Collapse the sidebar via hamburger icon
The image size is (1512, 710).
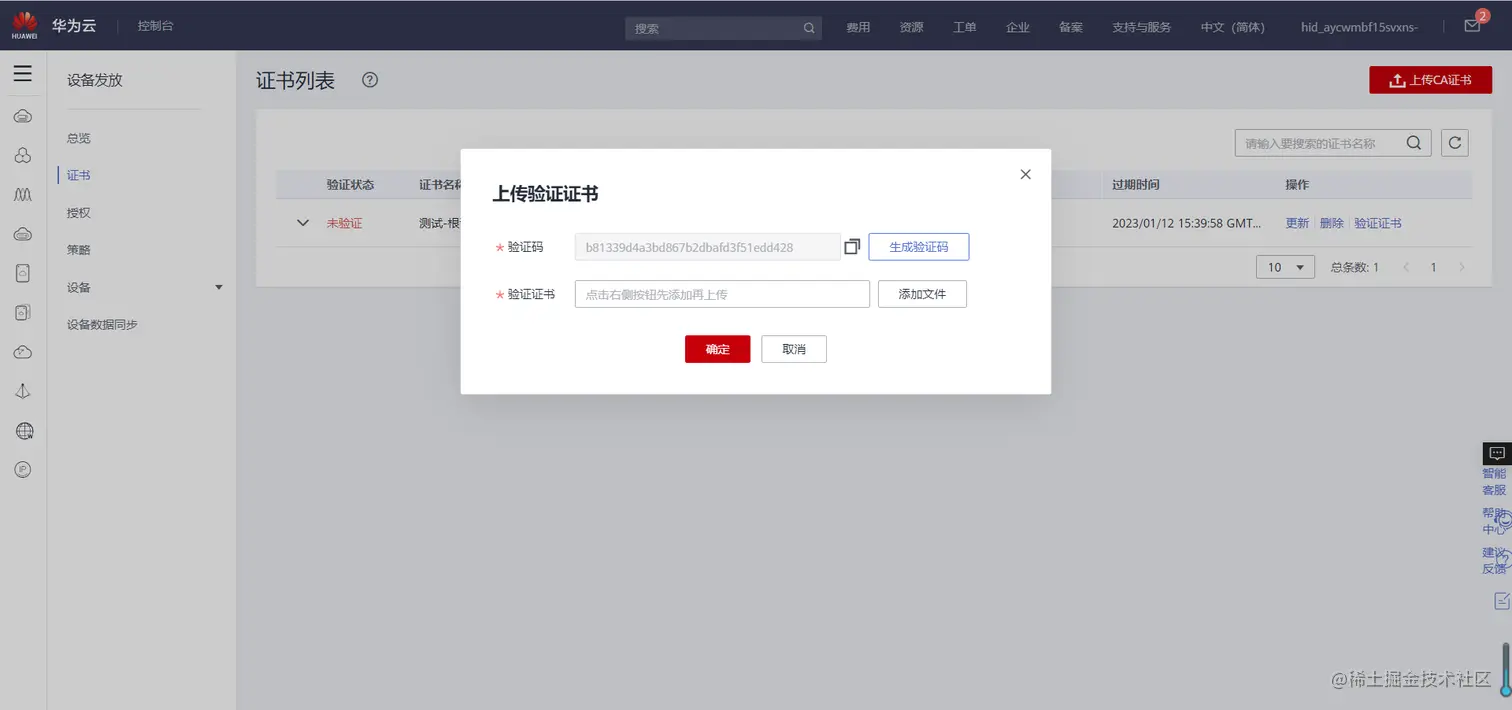23,72
